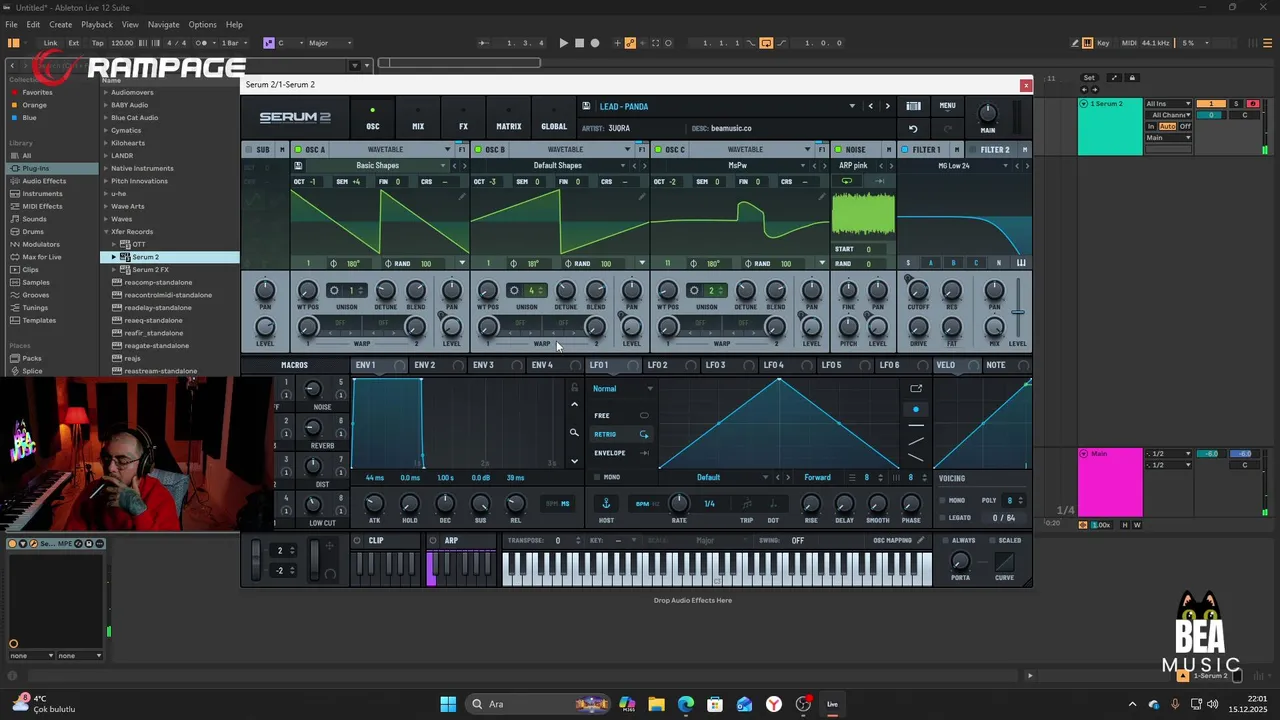Toggle envelope BPM/MS time switch
Image resolution: width=1280 pixels, height=720 pixels.
[558, 503]
